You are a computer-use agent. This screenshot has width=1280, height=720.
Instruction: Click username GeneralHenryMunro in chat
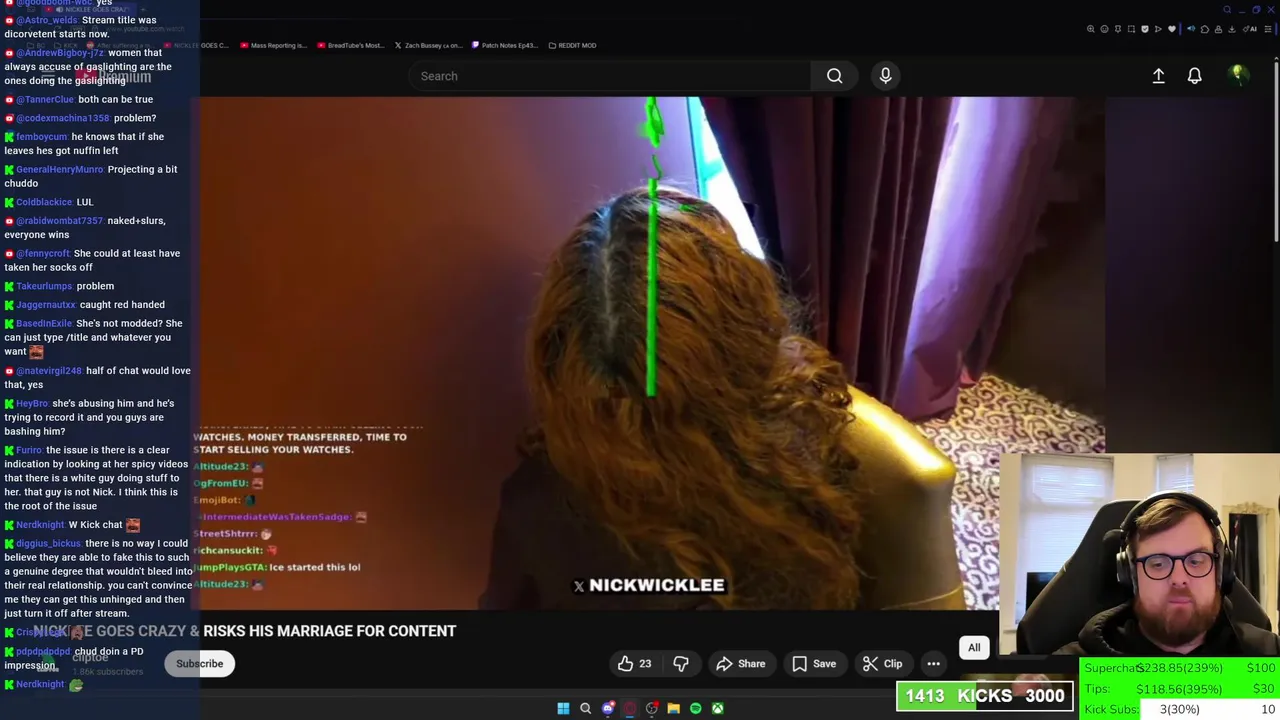60,170
